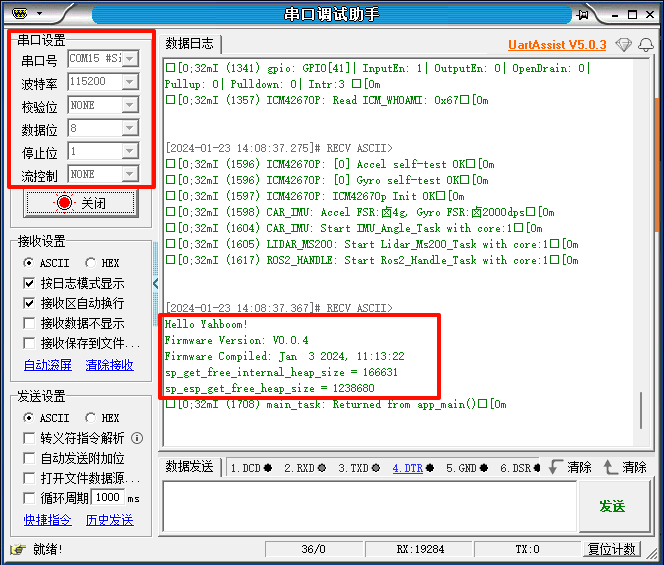Viewport: 664px width, 565px height.
Task: Open the 串口号 COM15 dropdown
Action: 129,59
